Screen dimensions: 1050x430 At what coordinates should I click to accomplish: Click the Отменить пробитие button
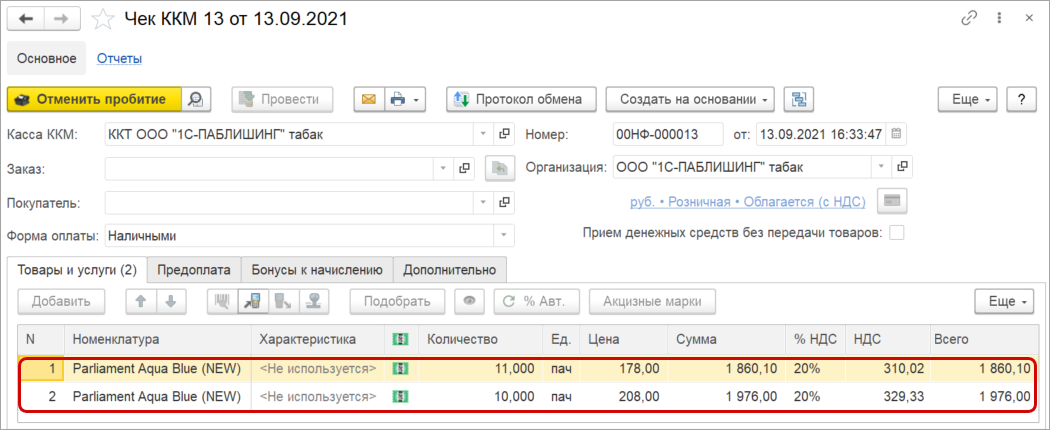pos(94,99)
